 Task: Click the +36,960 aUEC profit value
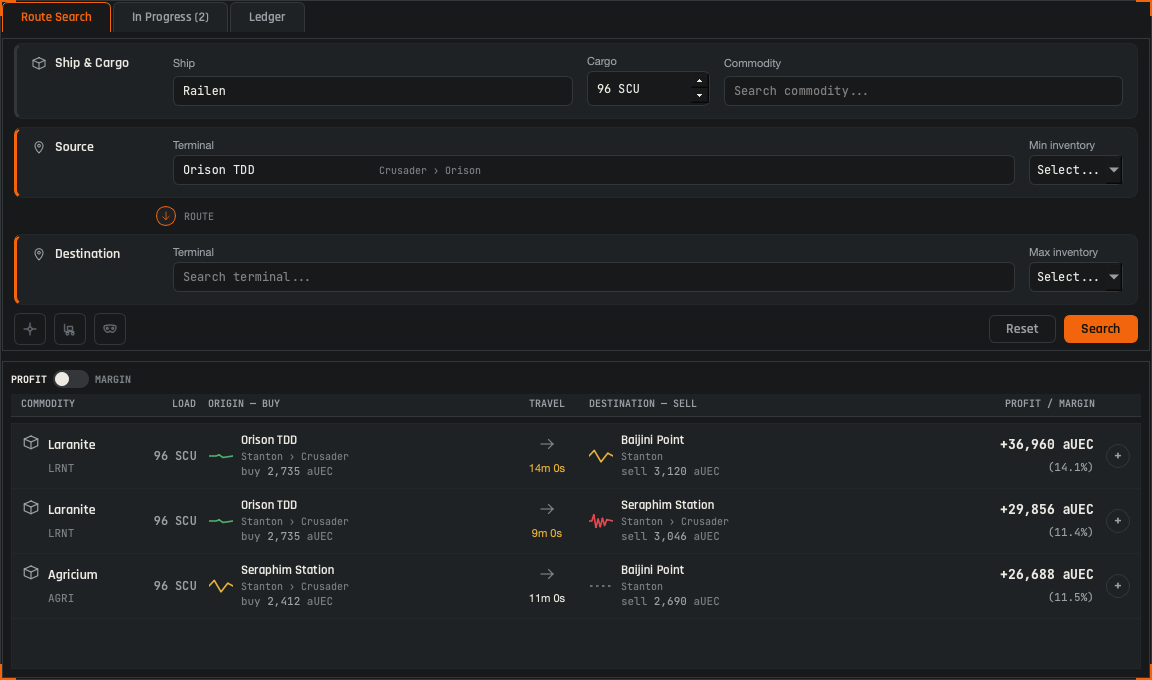tap(1046, 444)
